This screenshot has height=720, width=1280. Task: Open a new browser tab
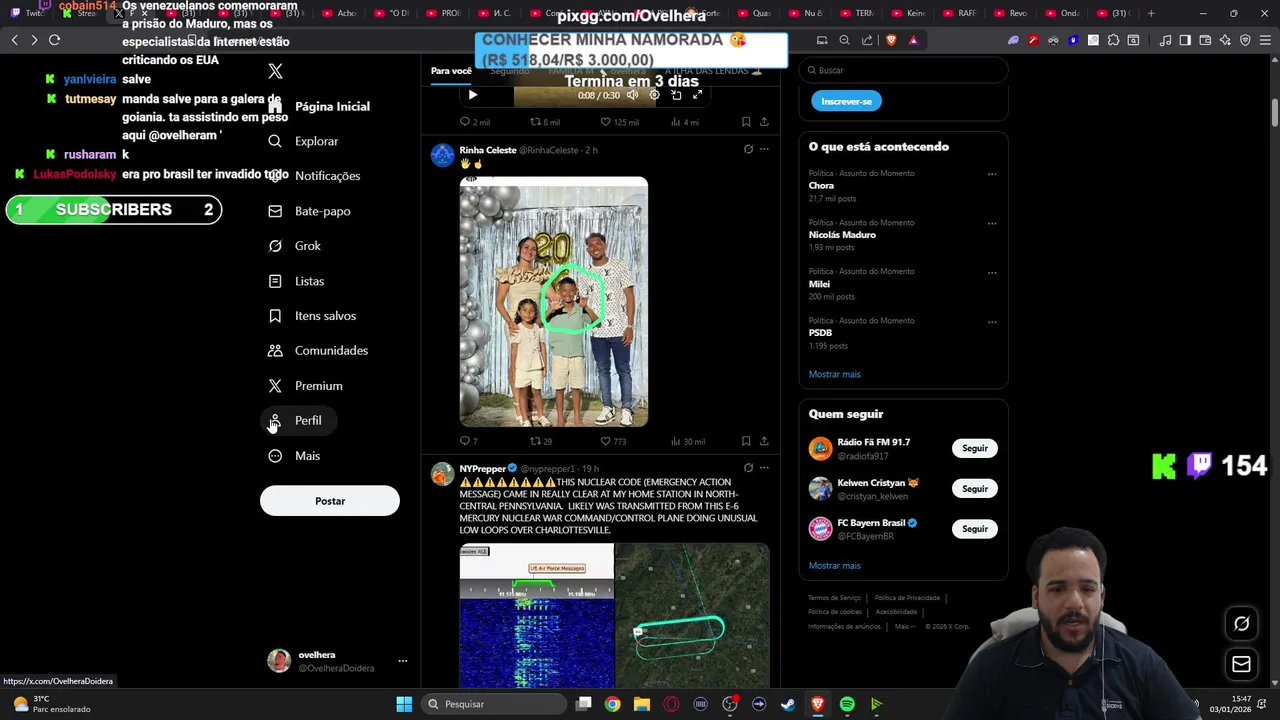[1151, 13]
